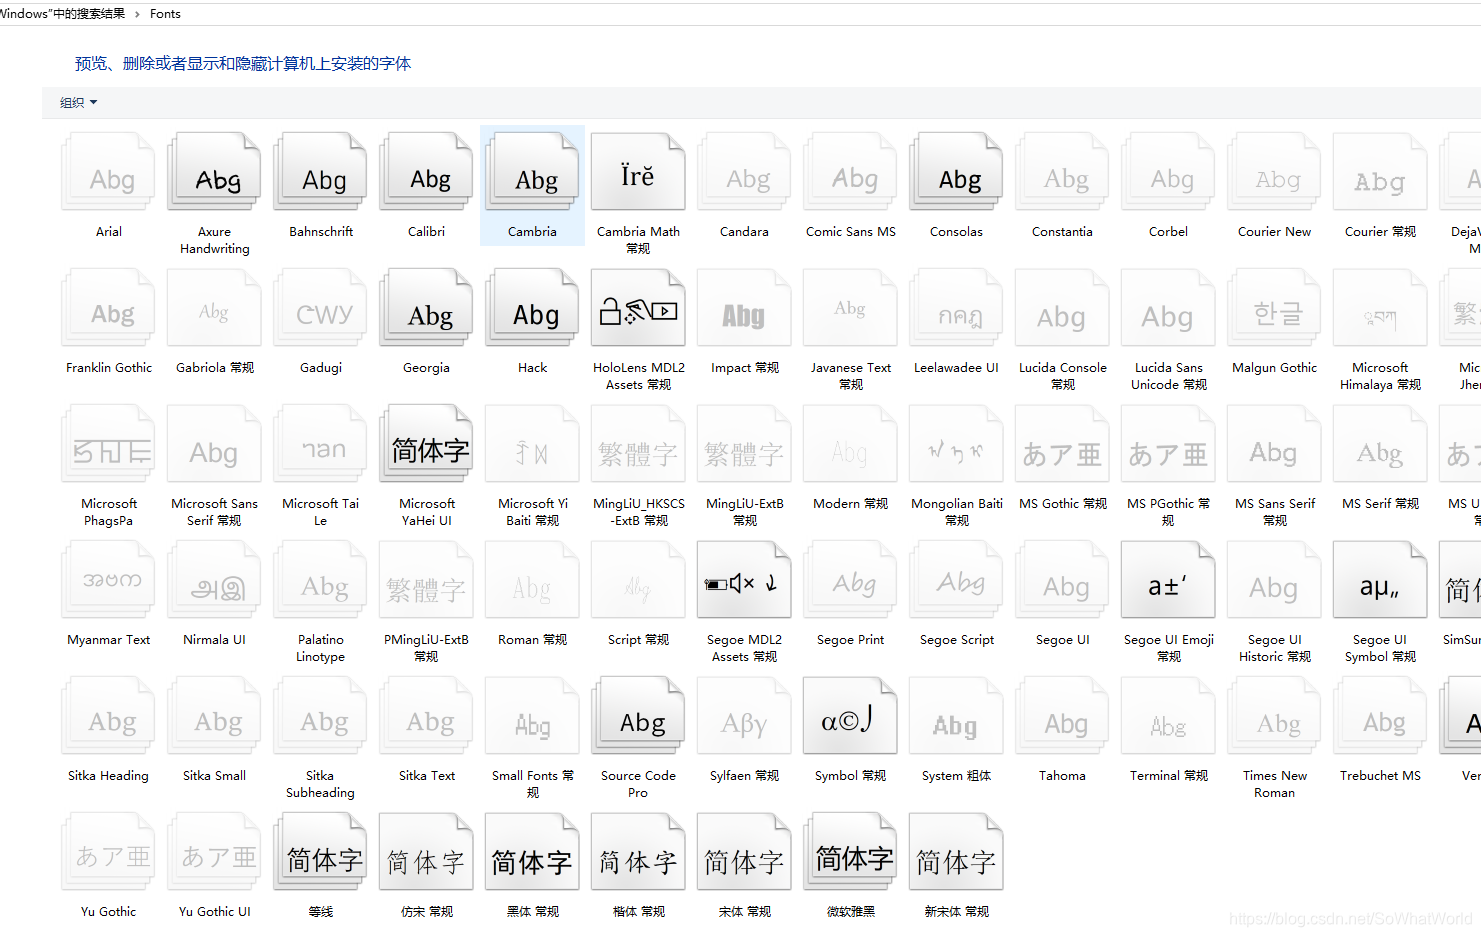The height and width of the screenshot is (937, 1481).
Task: Select the Courier New font
Action: pos(1274,171)
